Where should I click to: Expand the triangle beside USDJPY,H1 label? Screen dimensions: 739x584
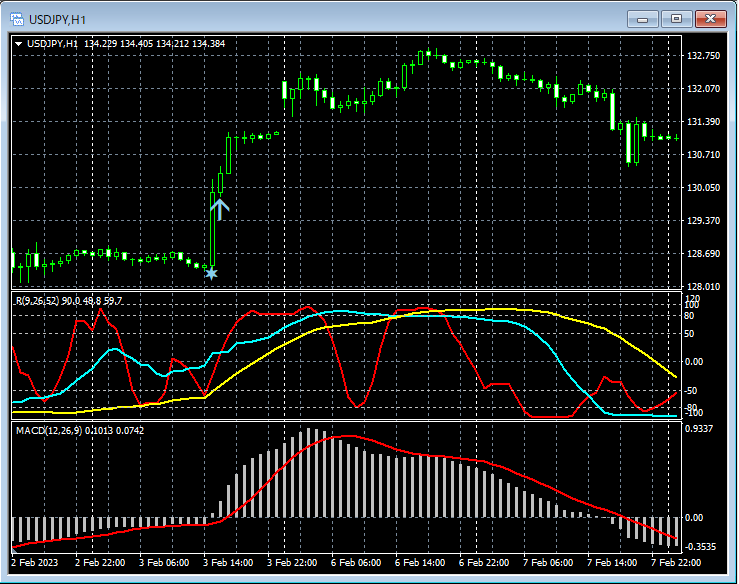coord(18,43)
